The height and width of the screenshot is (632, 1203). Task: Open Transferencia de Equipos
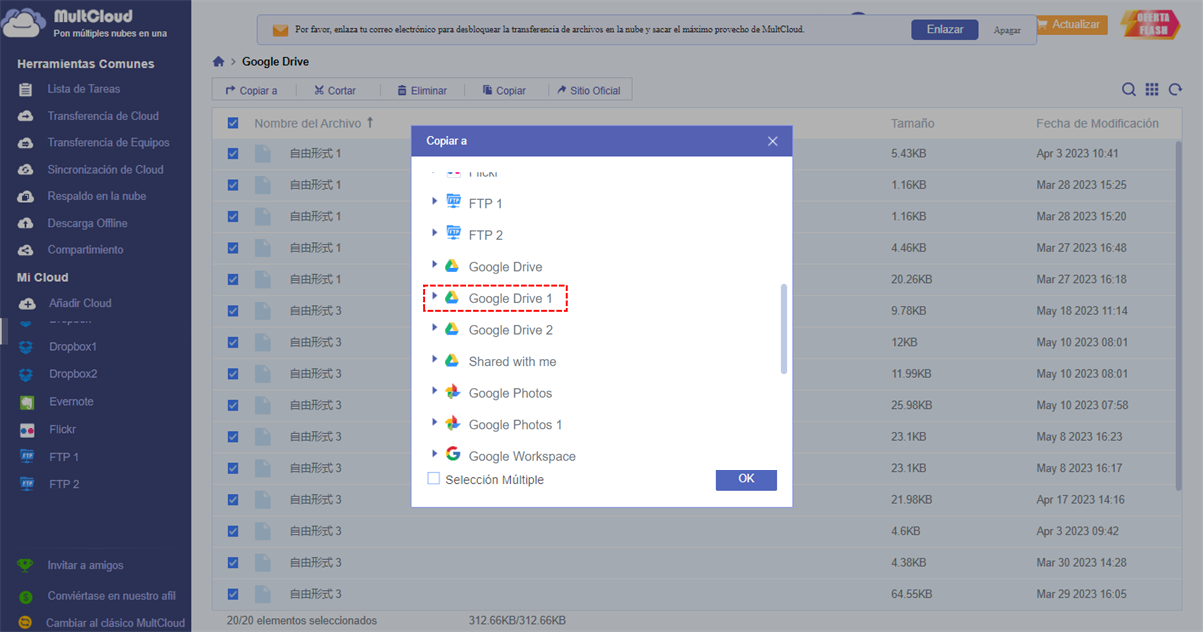(x=108, y=143)
